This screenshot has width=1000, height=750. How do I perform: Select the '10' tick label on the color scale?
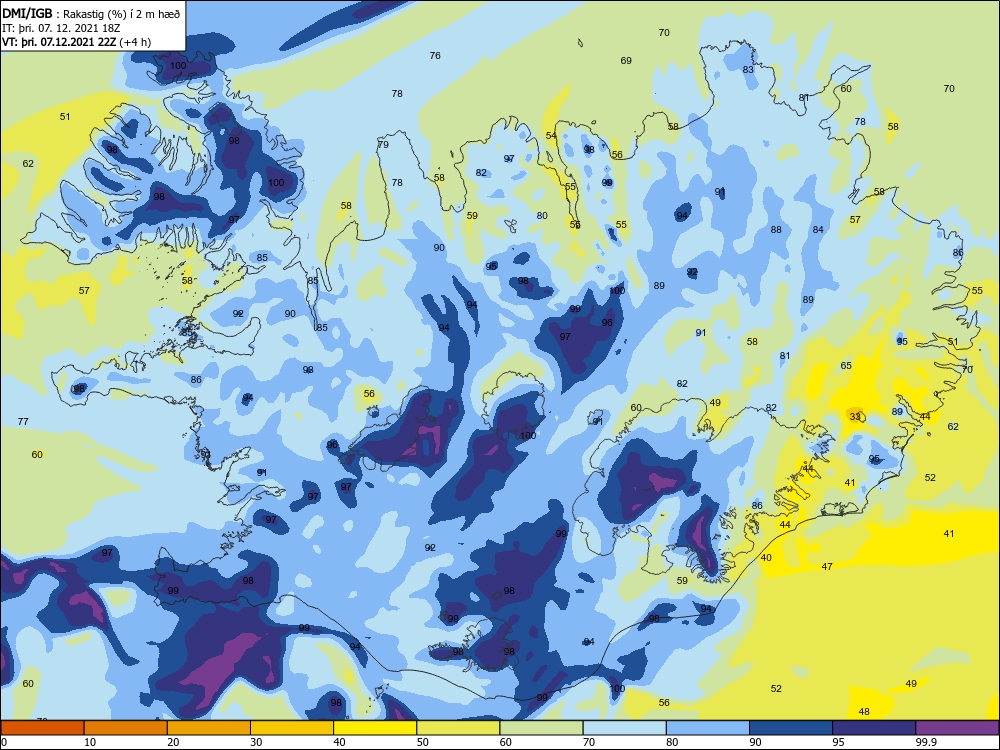89,742
